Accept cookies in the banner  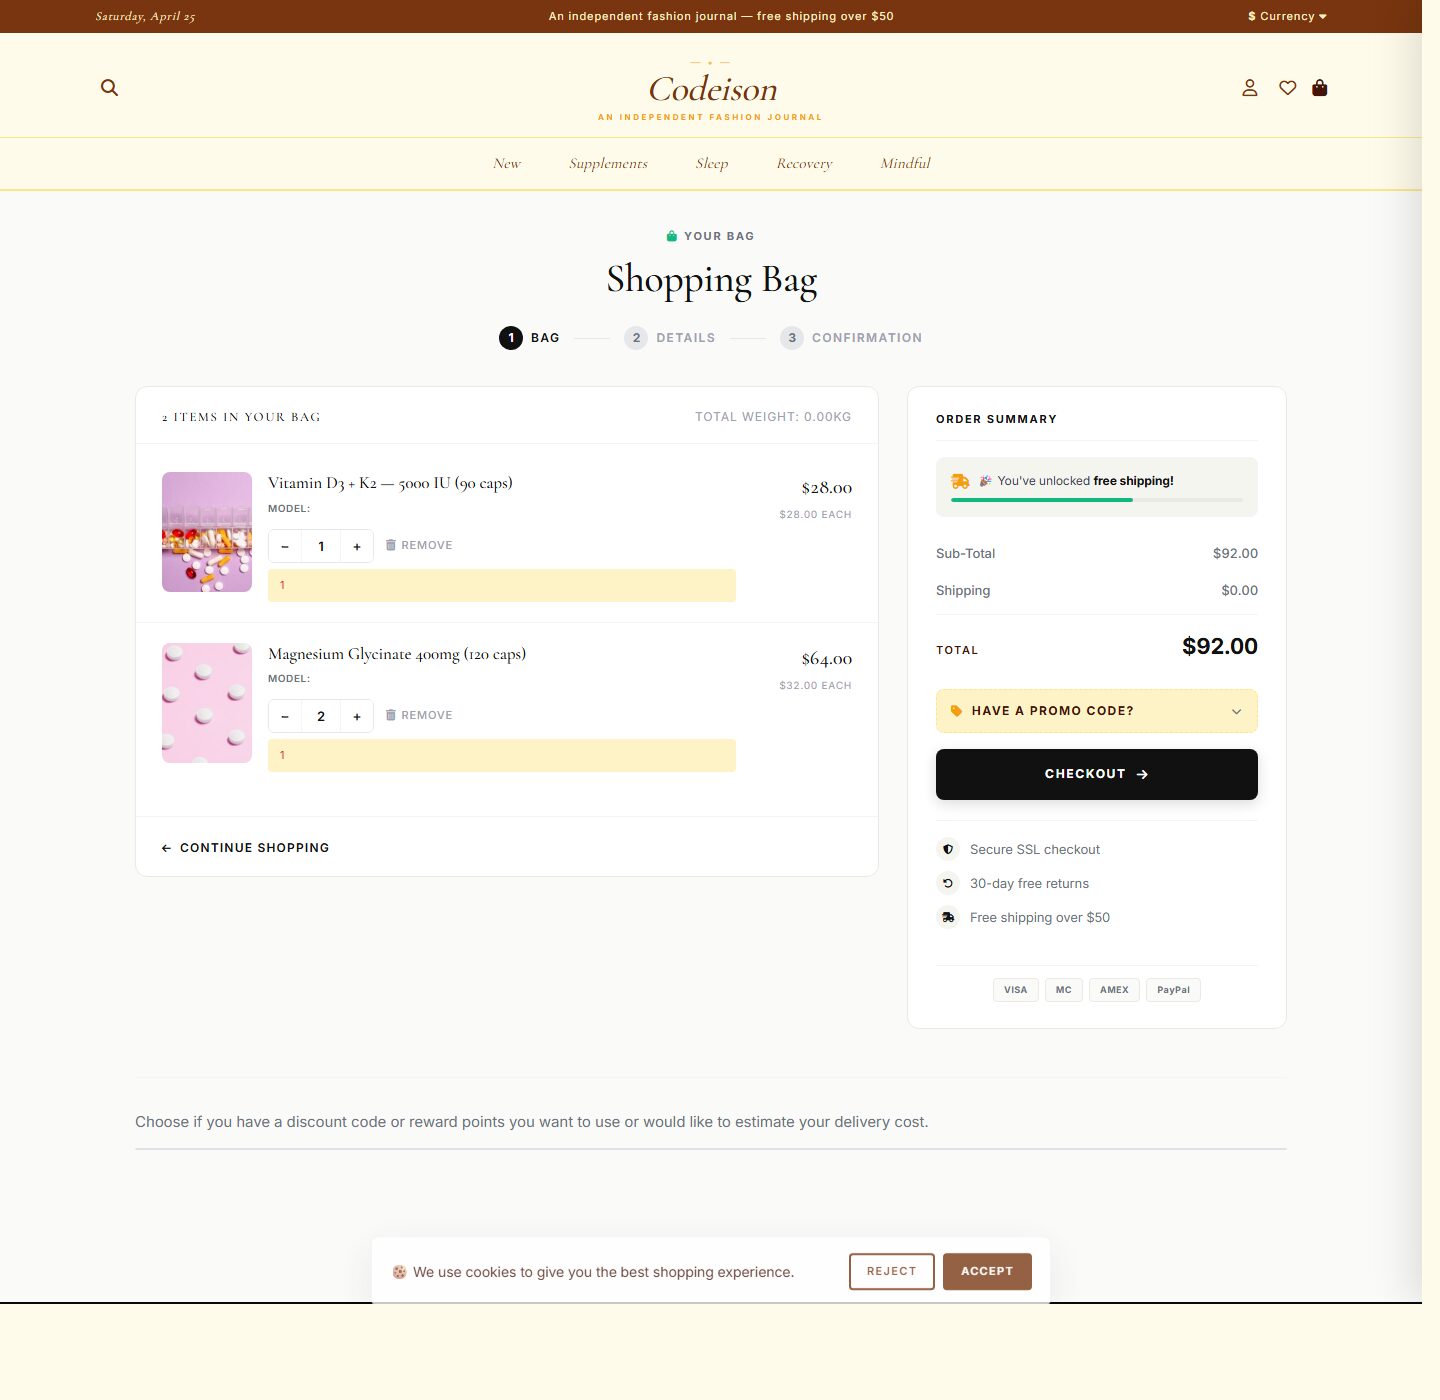click(987, 1271)
